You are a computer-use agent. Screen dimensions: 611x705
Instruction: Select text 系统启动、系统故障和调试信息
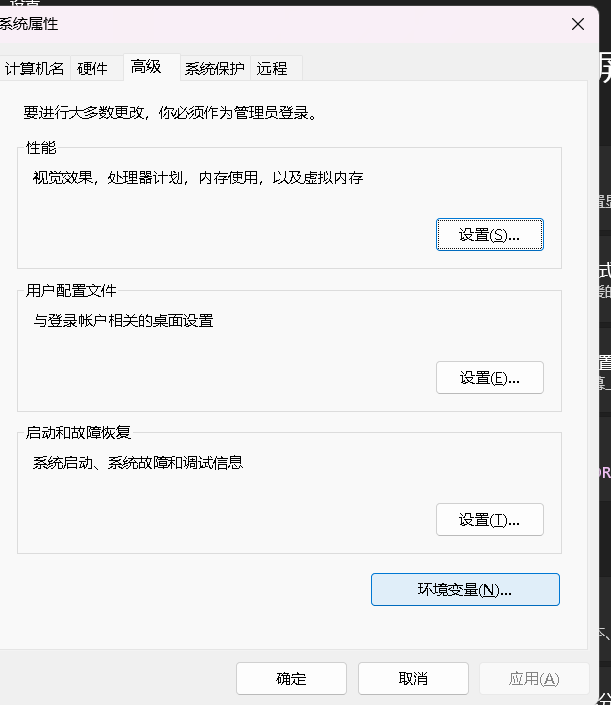(138, 463)
